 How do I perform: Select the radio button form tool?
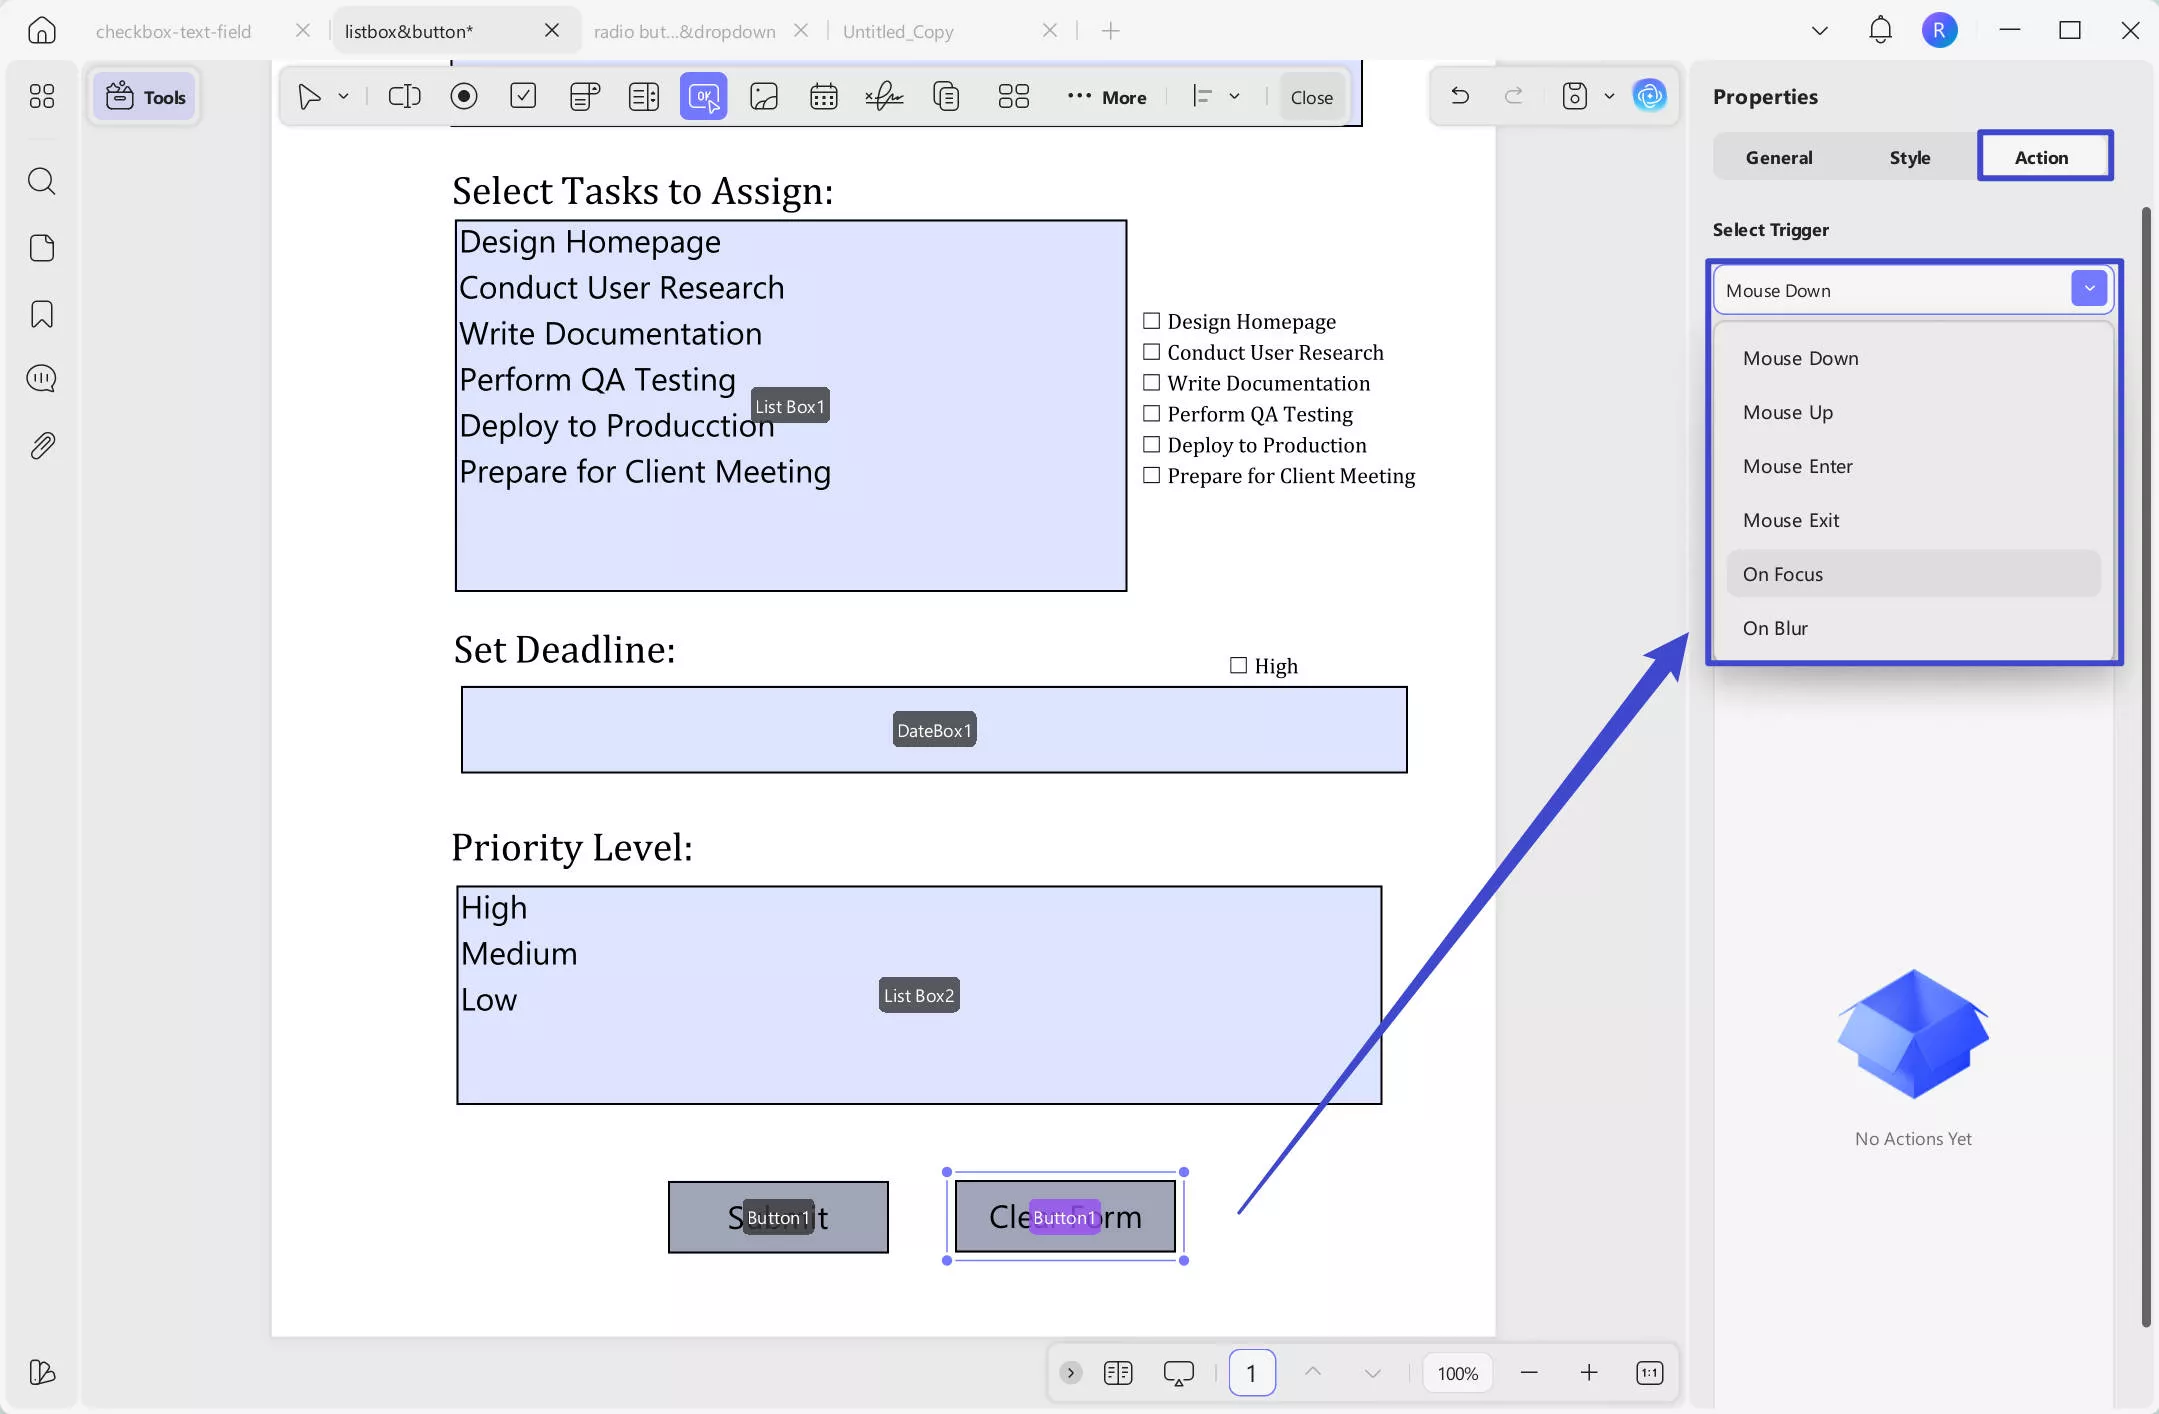464,96
